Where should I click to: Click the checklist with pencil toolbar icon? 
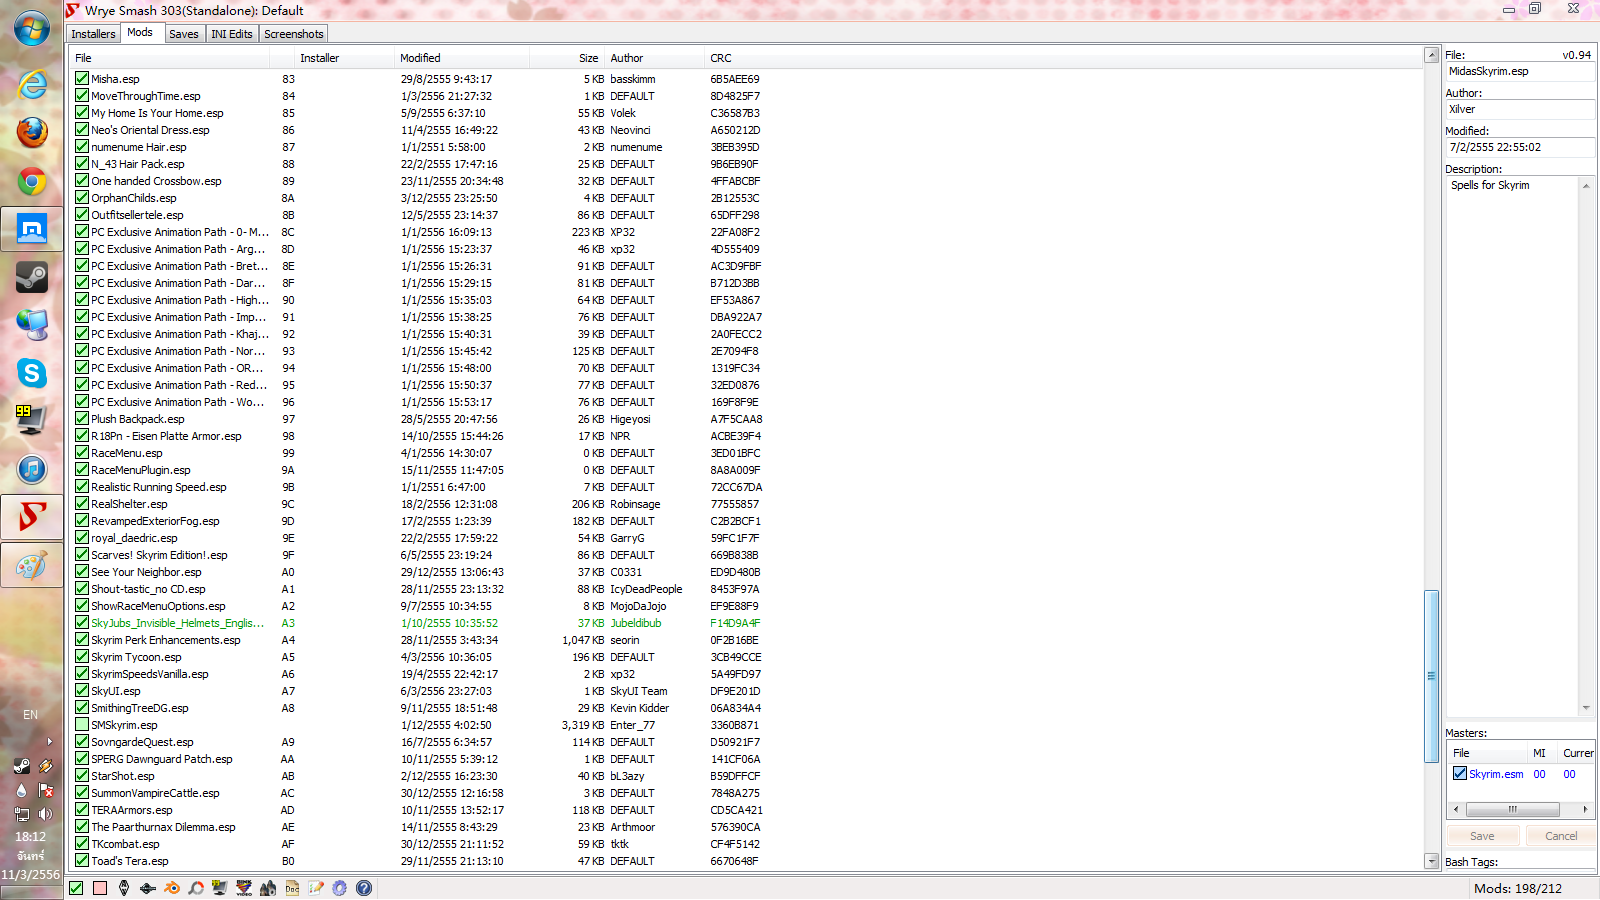click(x=316, y=888)
